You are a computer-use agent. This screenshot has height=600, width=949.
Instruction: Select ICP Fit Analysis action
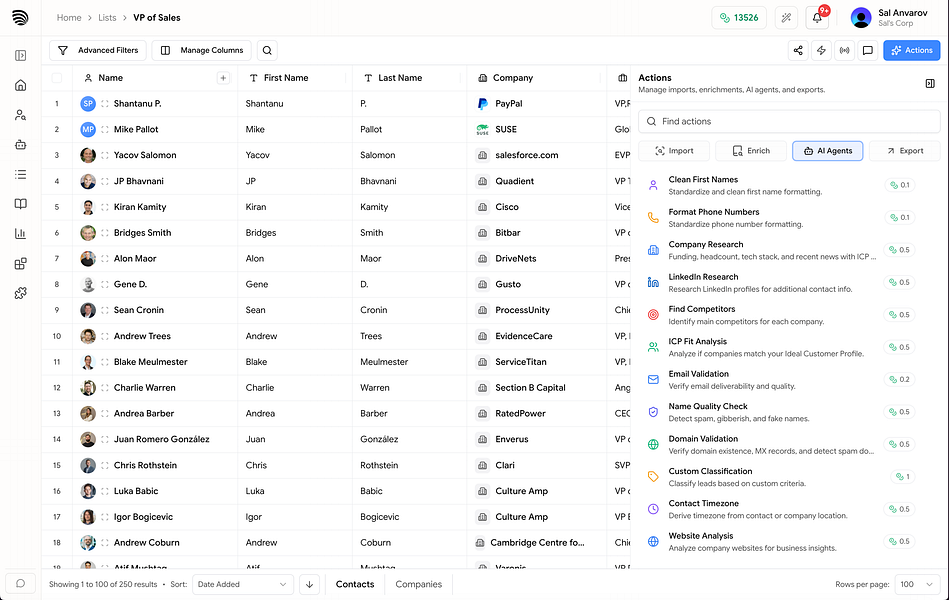point(781,347)
